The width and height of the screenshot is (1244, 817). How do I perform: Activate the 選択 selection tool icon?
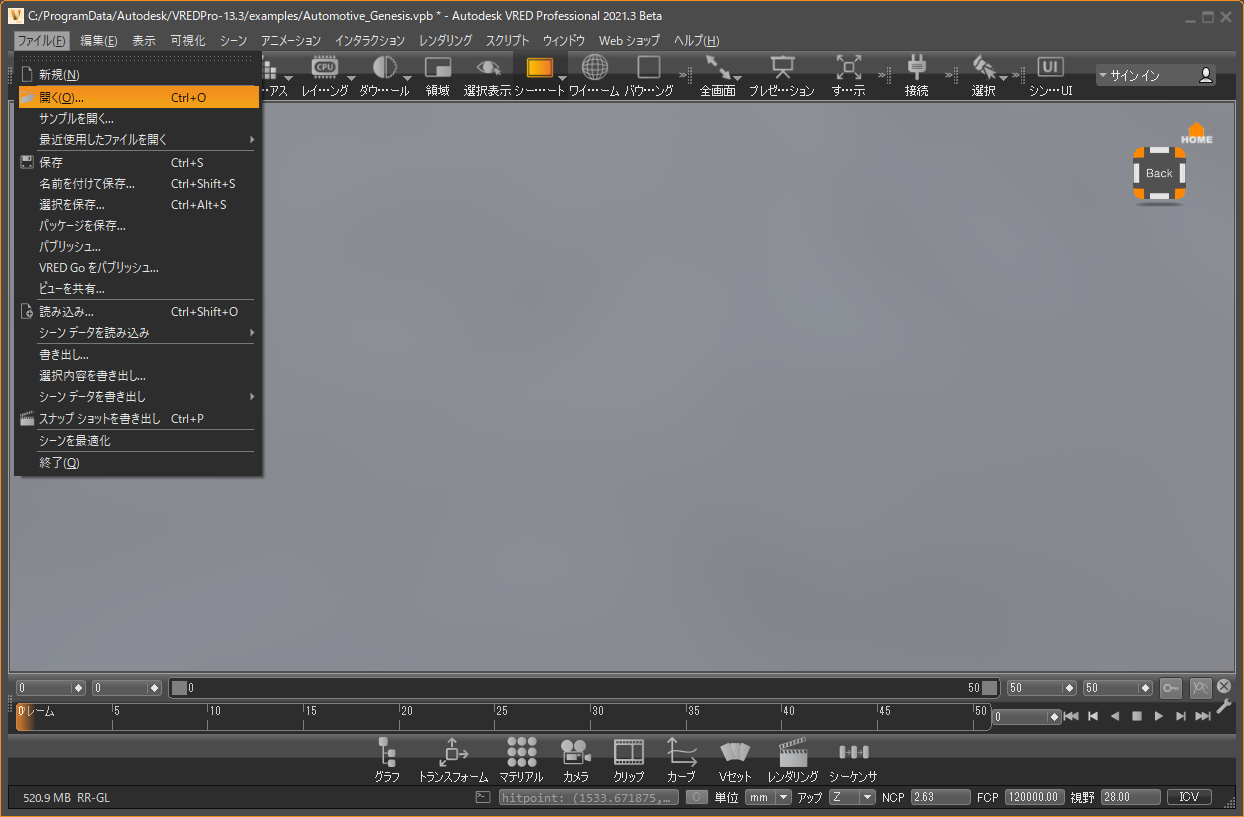(x=984, y=67)
